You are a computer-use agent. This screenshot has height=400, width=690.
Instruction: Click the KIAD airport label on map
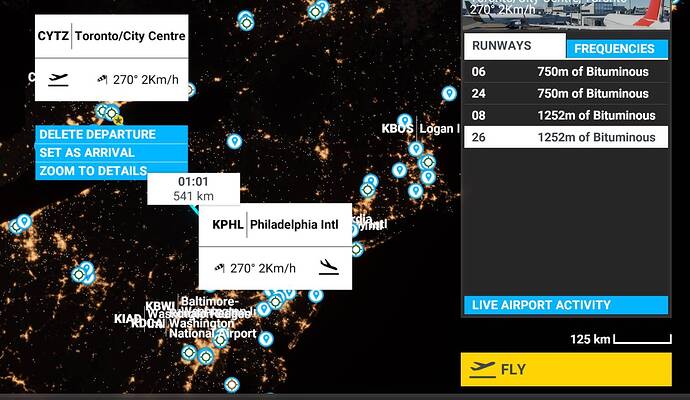click(128, 319)
